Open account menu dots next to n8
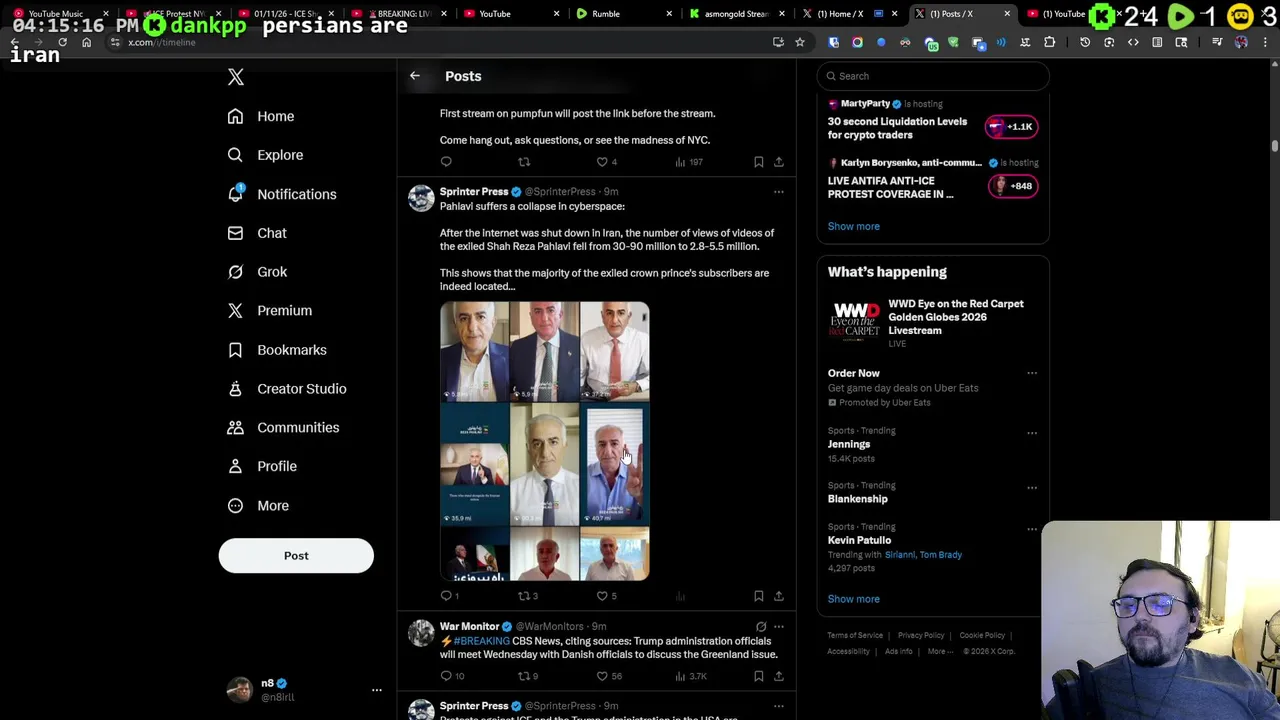The image size is (1280, 720). click(x=377, y=690)
